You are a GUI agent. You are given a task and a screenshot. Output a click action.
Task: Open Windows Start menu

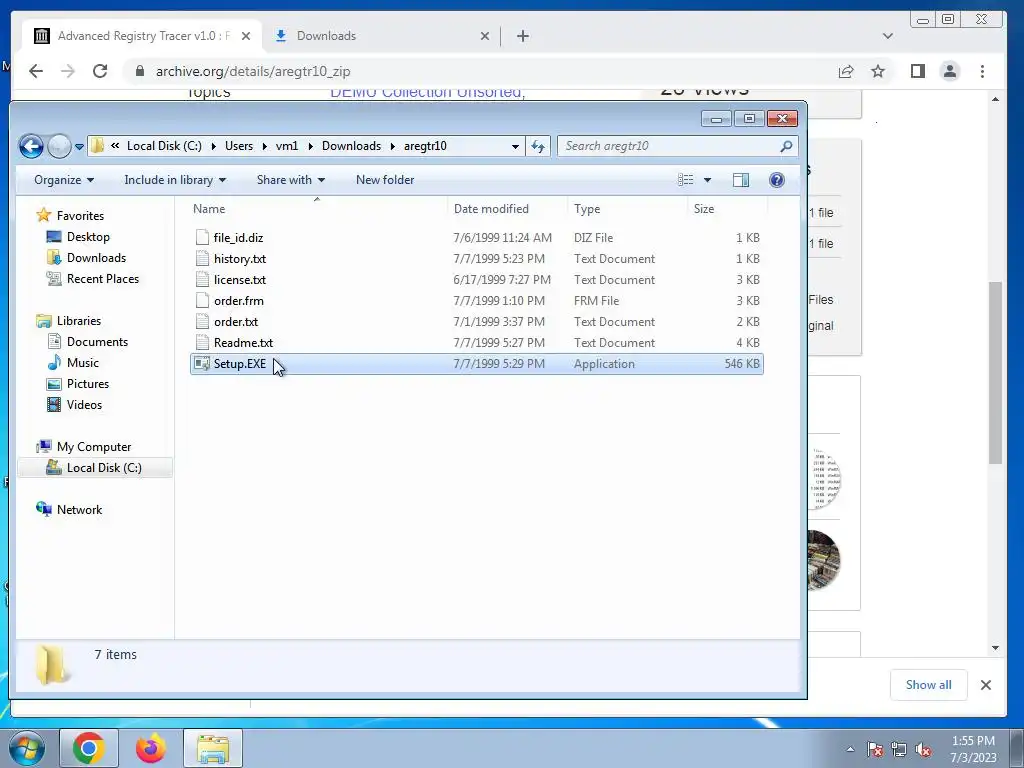[x=26, y=748]
